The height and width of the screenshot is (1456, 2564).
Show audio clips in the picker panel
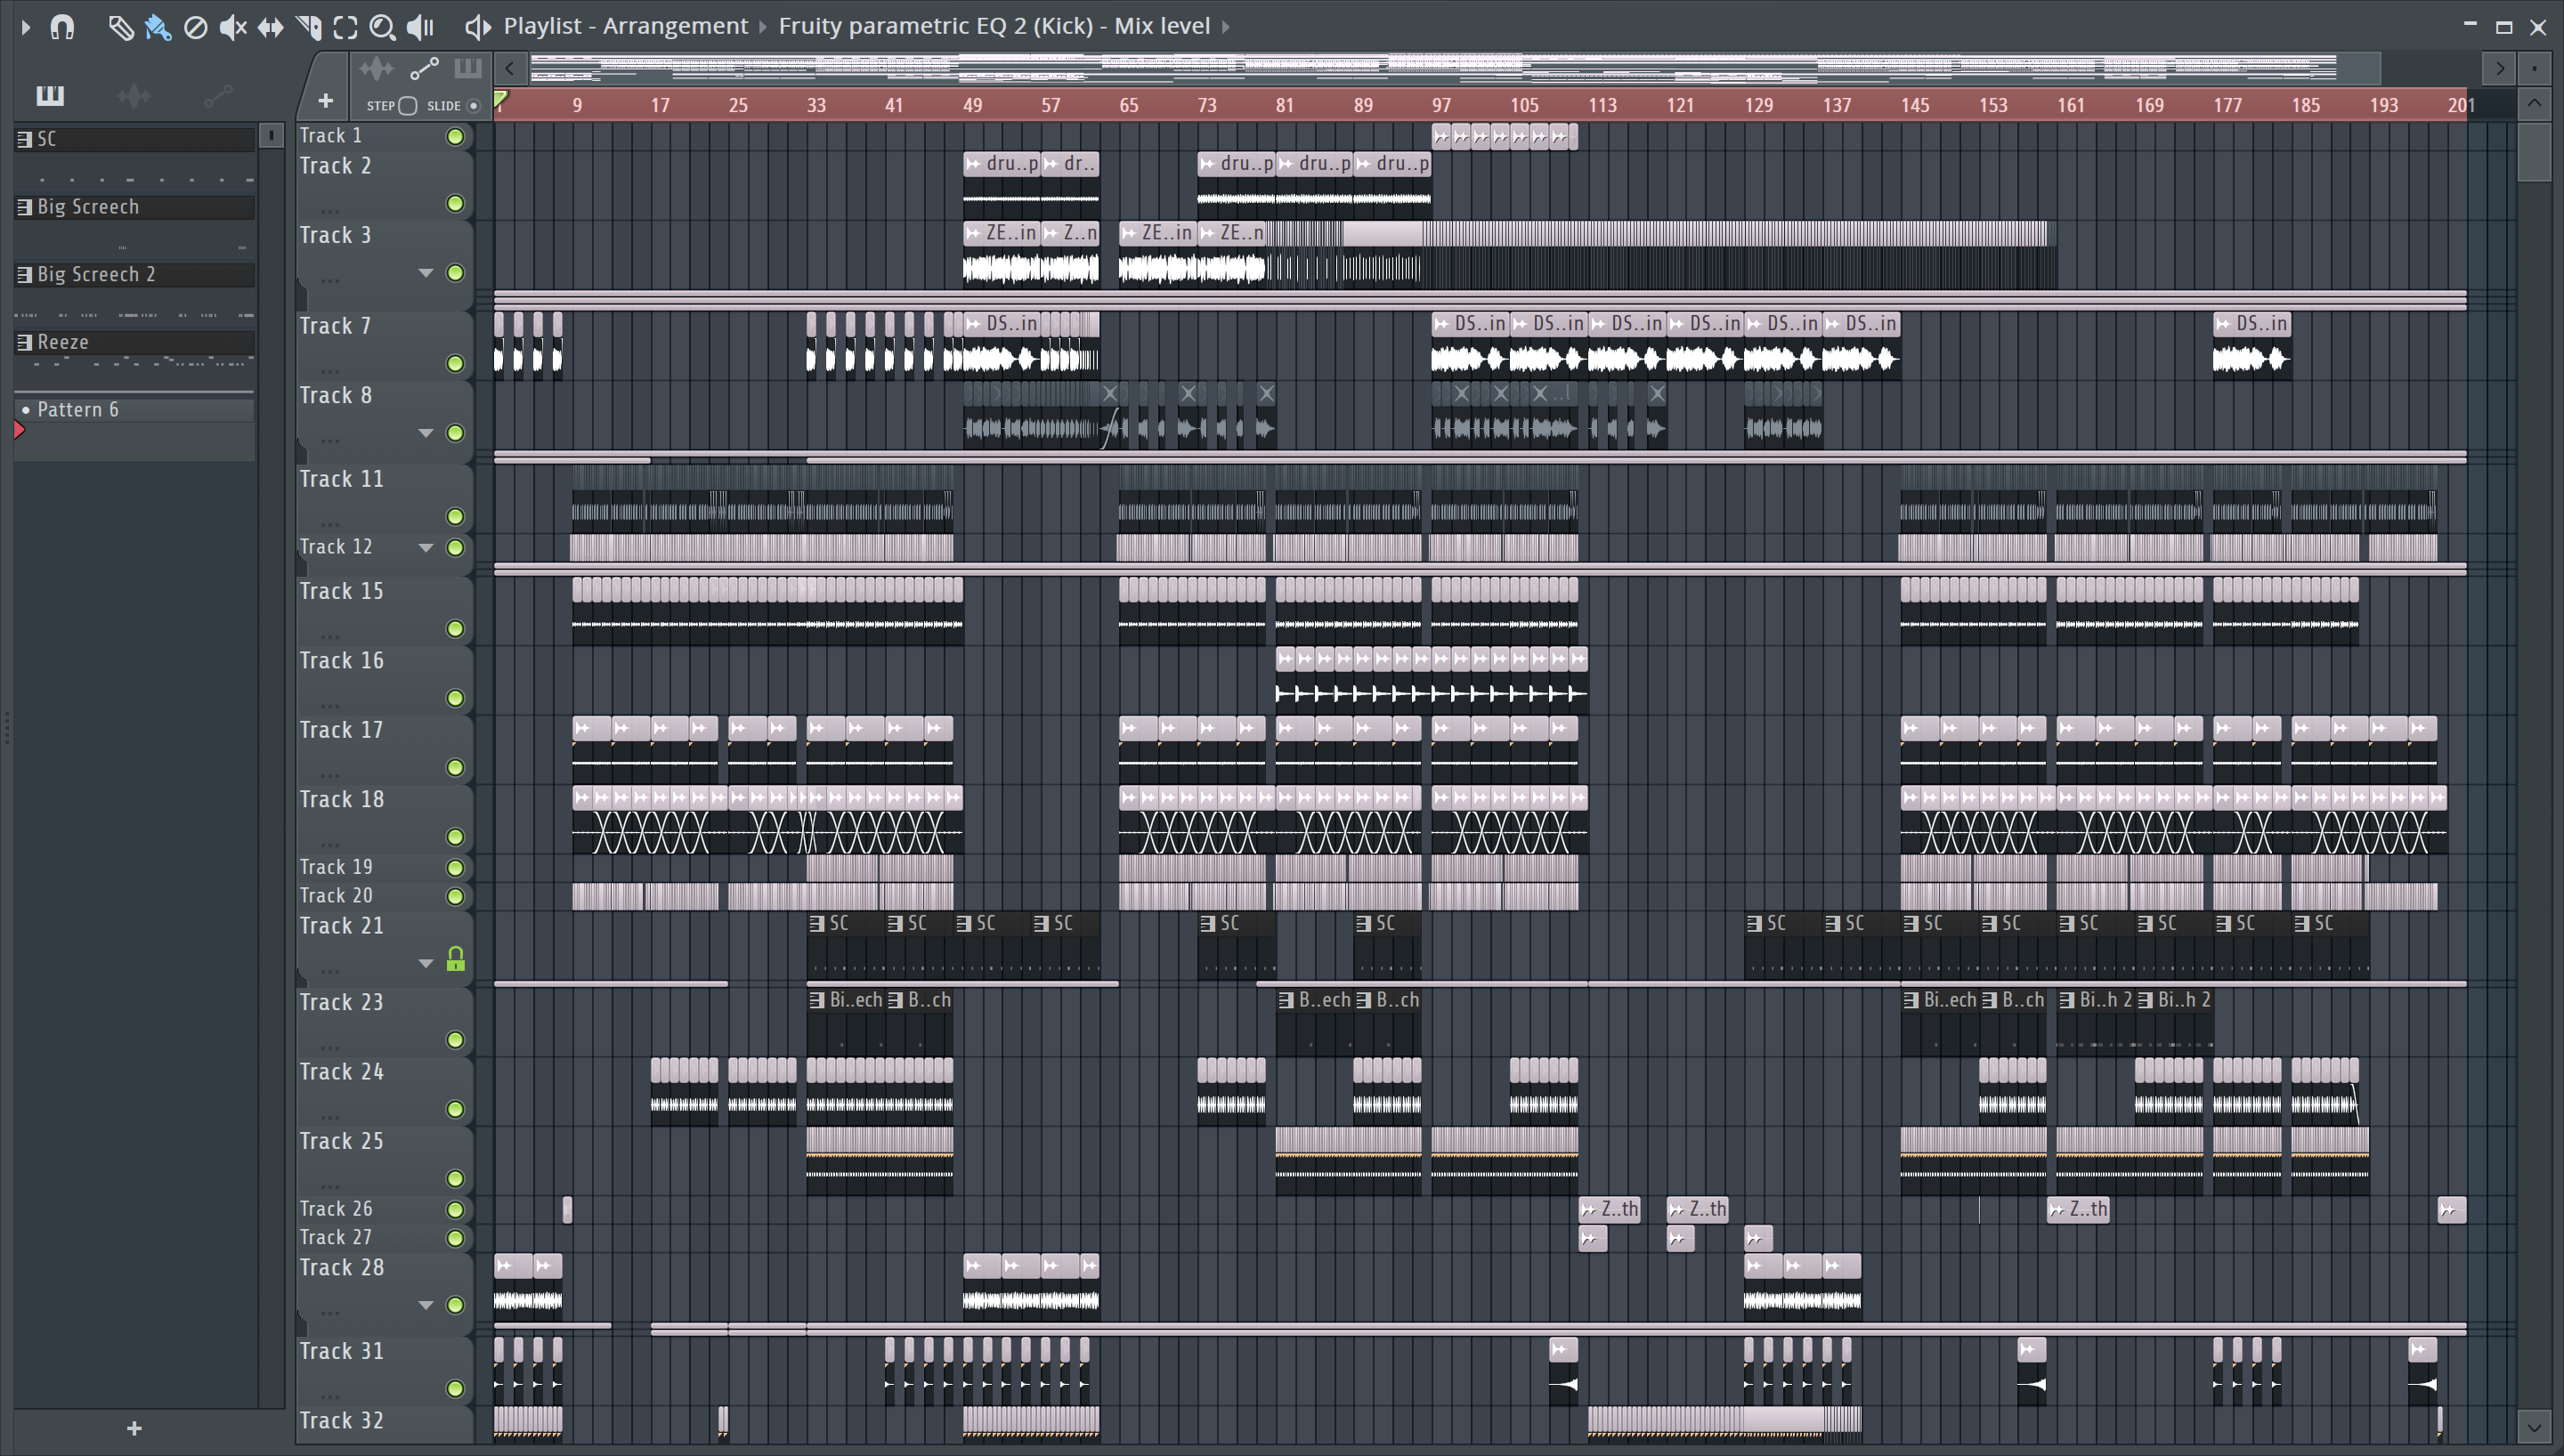click(133, 95)
